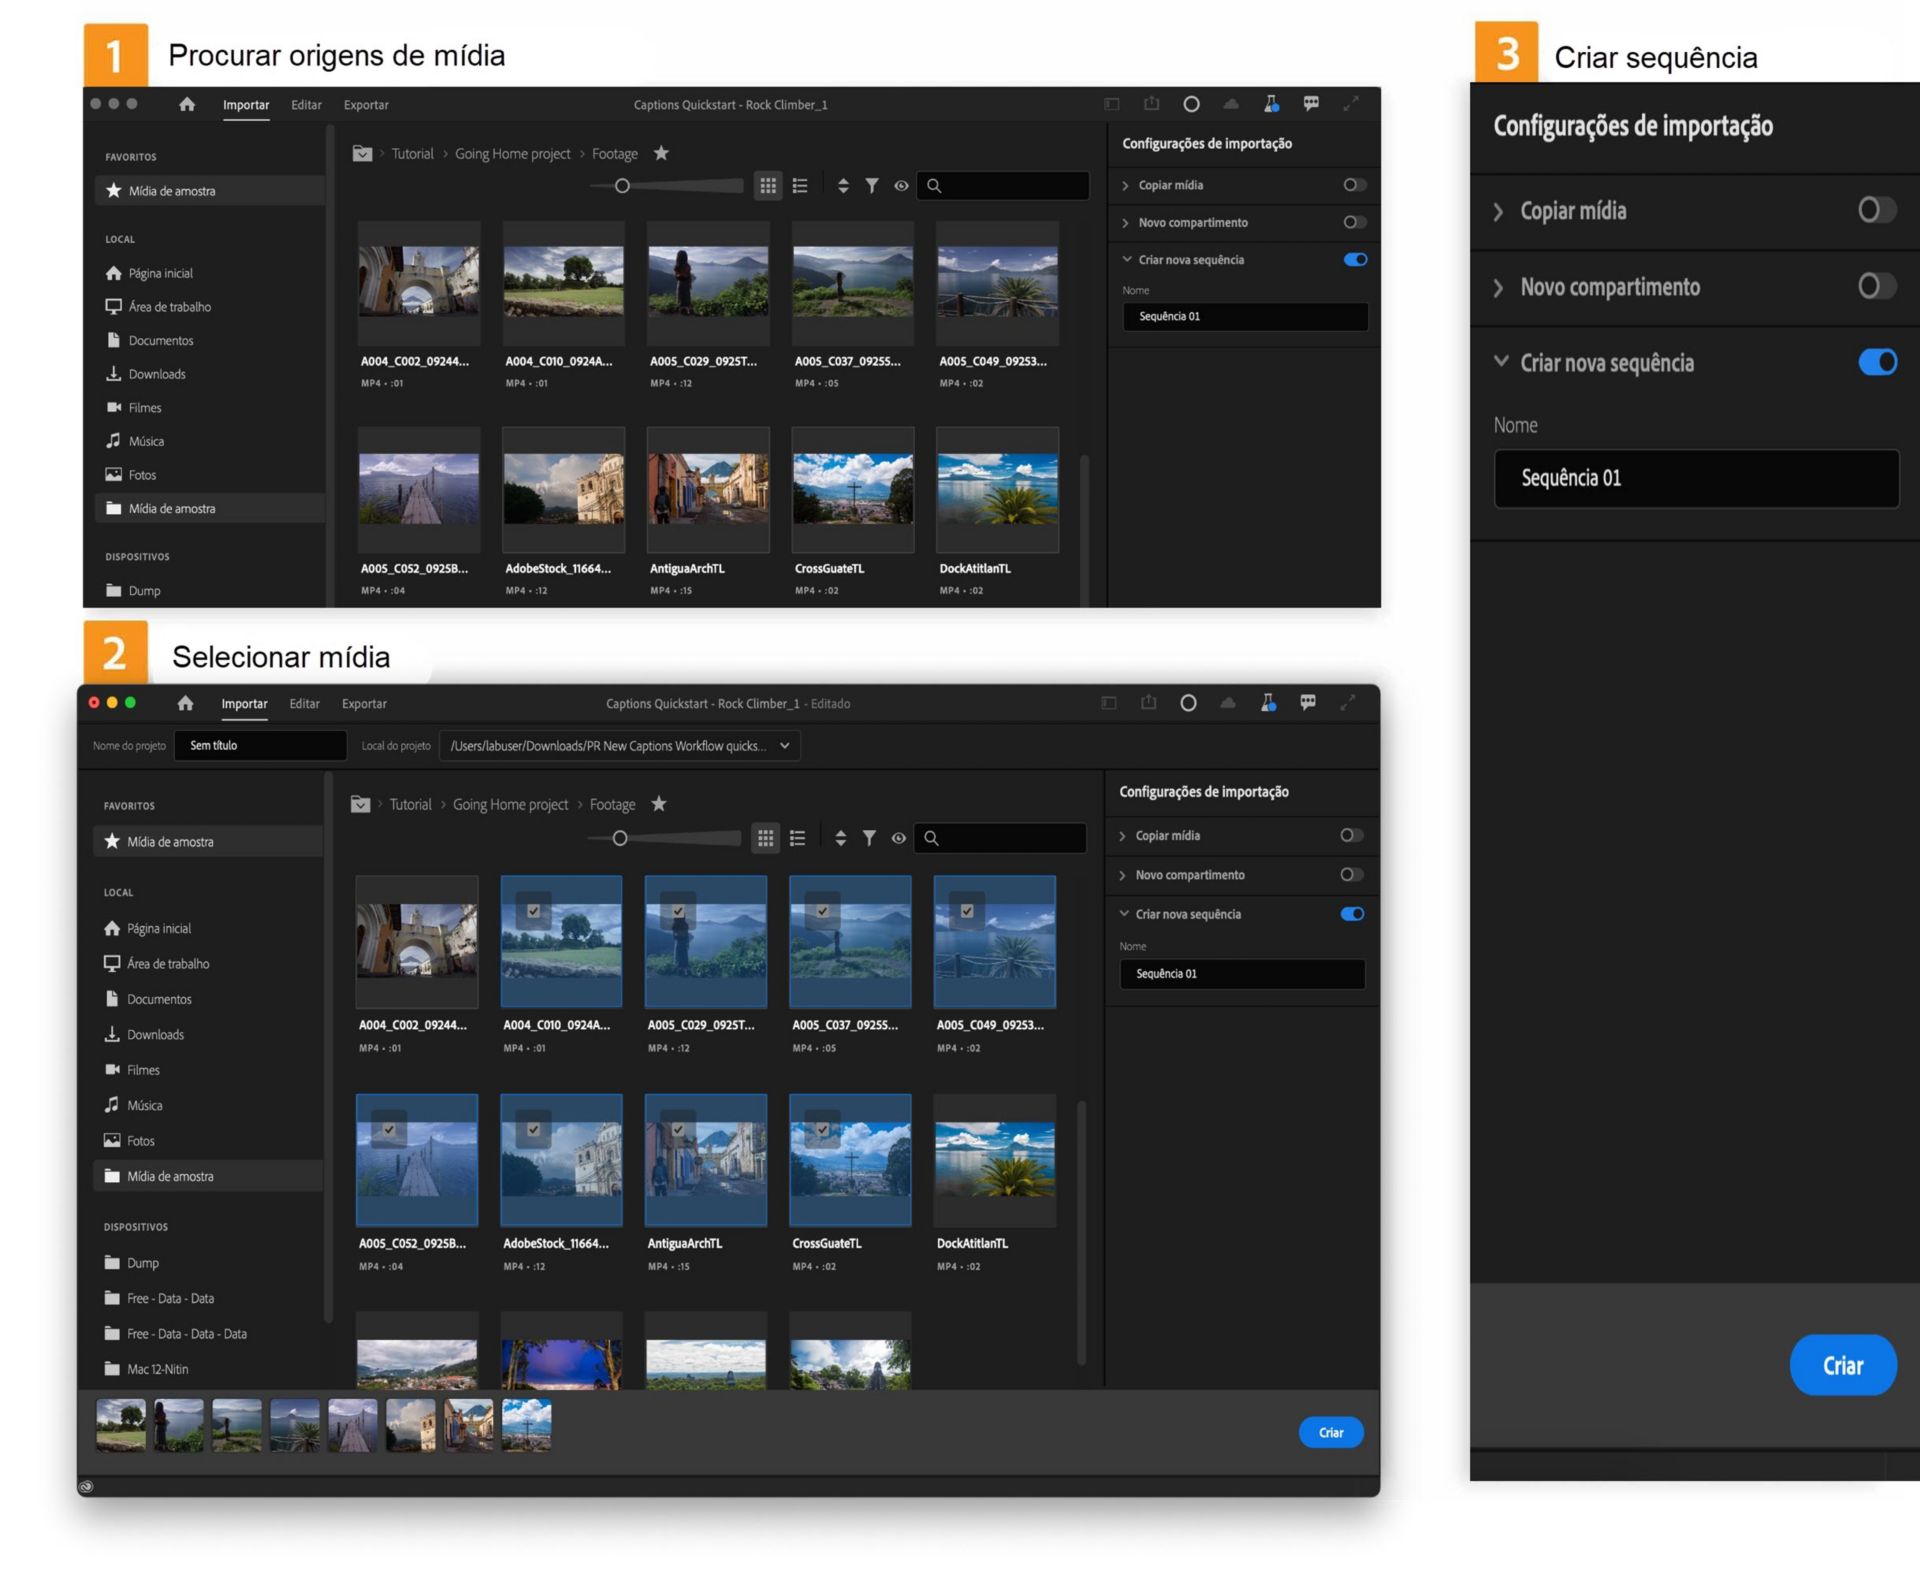The width and height of the screenshot is (1920, 1571).
Task: Expand the Copiar mídia settings section
Action: pyautogui.click(x=1498, y=211)
